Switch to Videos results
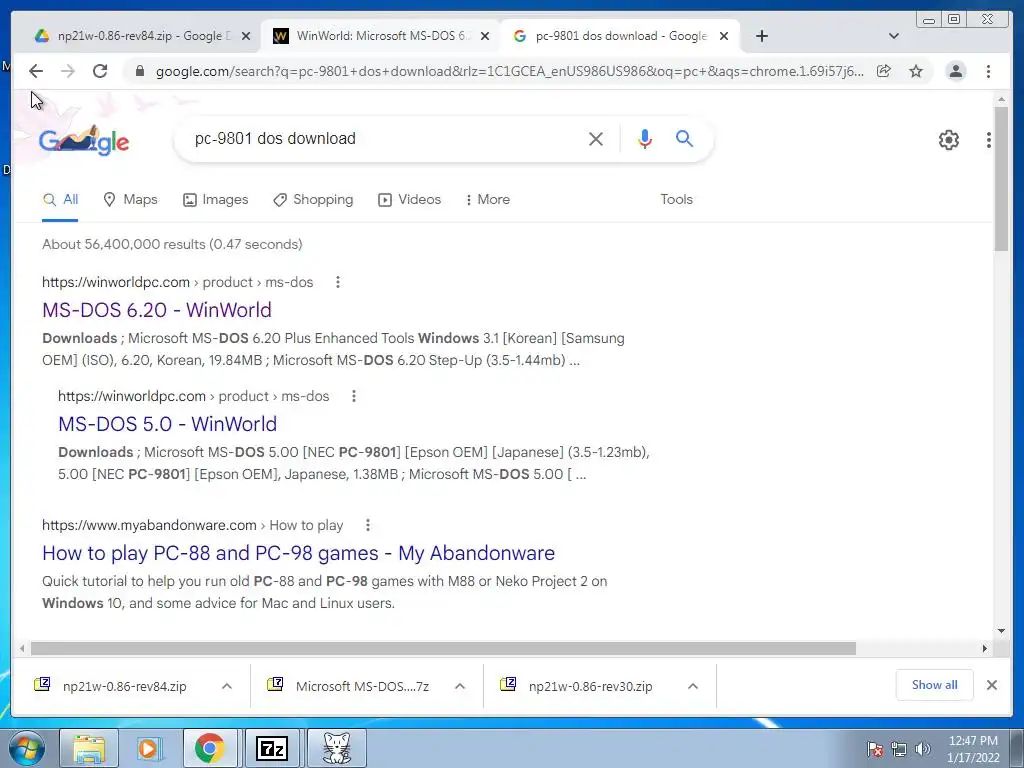 409,200
